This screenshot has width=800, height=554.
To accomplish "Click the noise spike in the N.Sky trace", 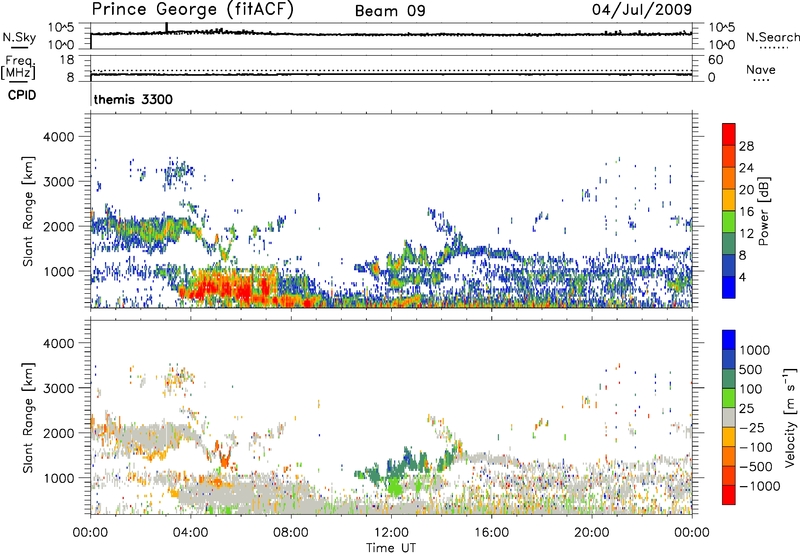I will tap(166, 28).
